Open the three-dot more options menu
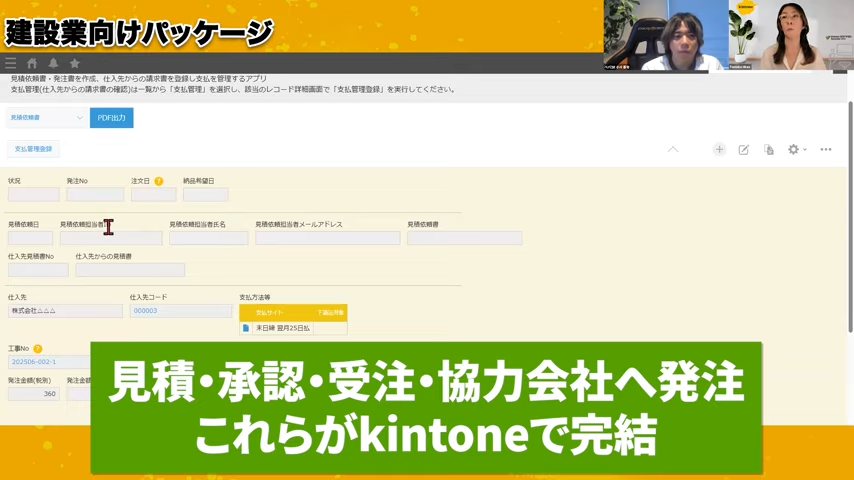The image size is (854, 480). pyautogui.click(x=826, y=149)
